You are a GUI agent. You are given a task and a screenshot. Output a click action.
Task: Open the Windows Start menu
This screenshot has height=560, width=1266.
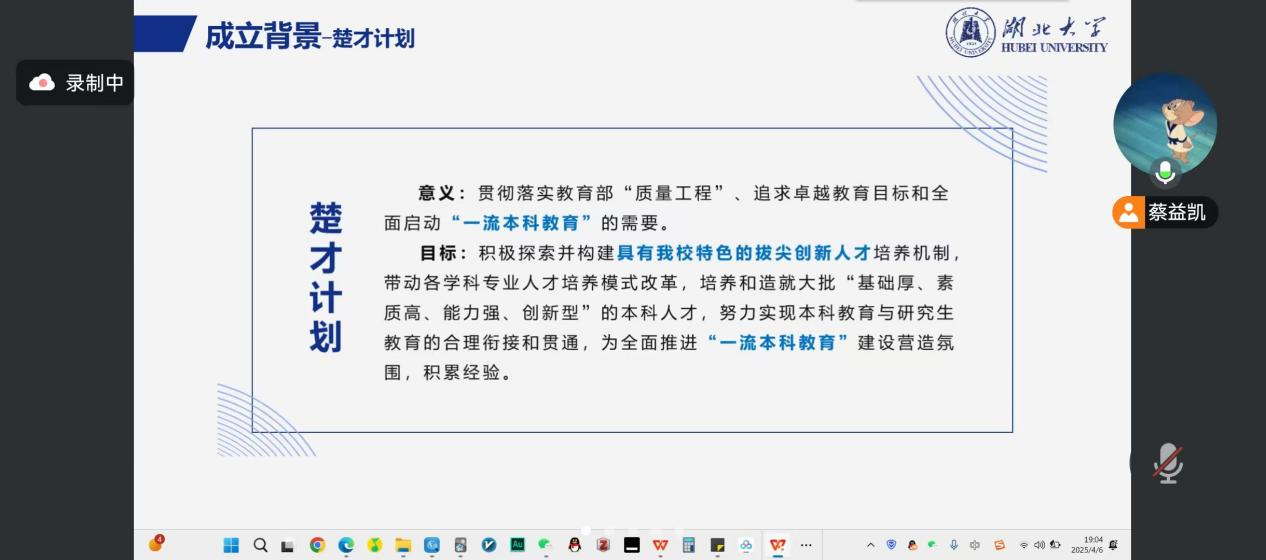(x=231, y=545)
